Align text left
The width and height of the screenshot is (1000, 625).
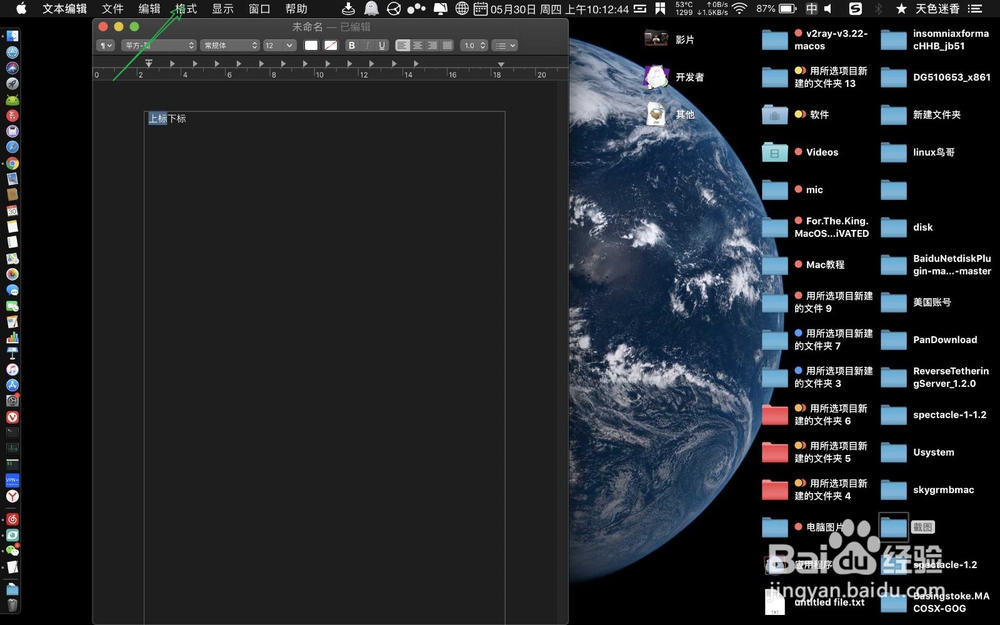402,45
